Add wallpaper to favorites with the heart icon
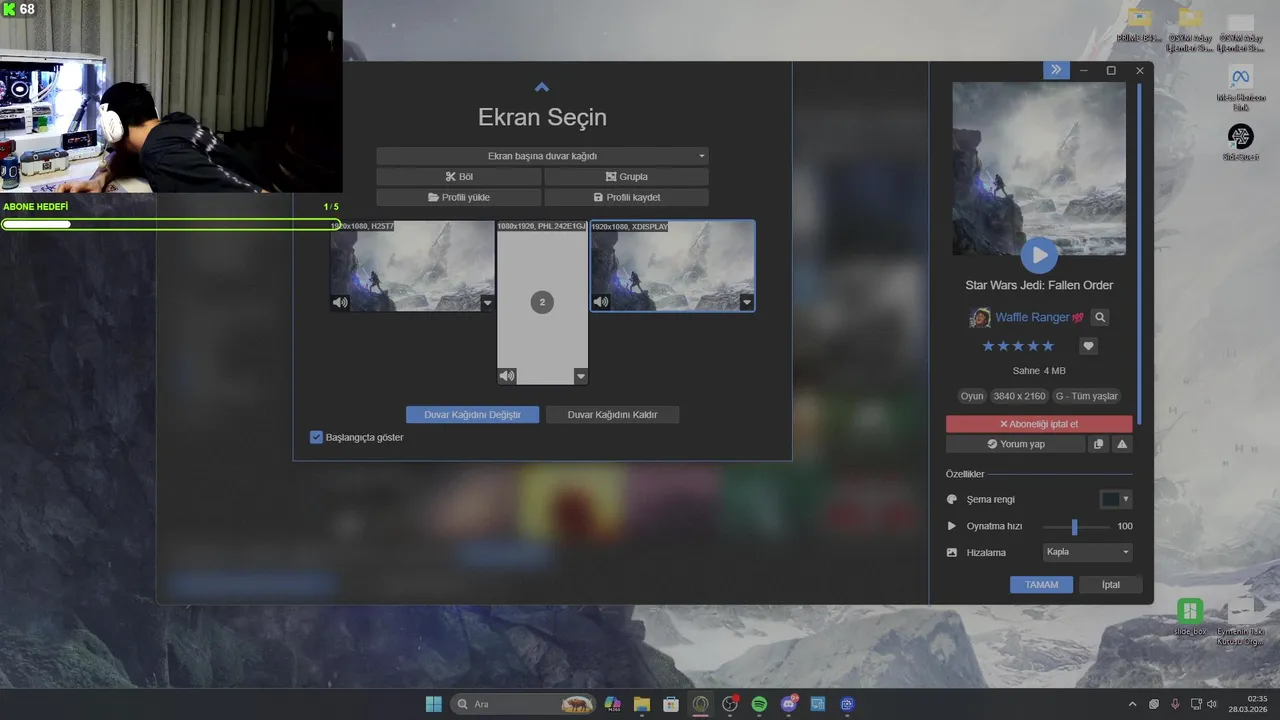 click(1089, 346)
